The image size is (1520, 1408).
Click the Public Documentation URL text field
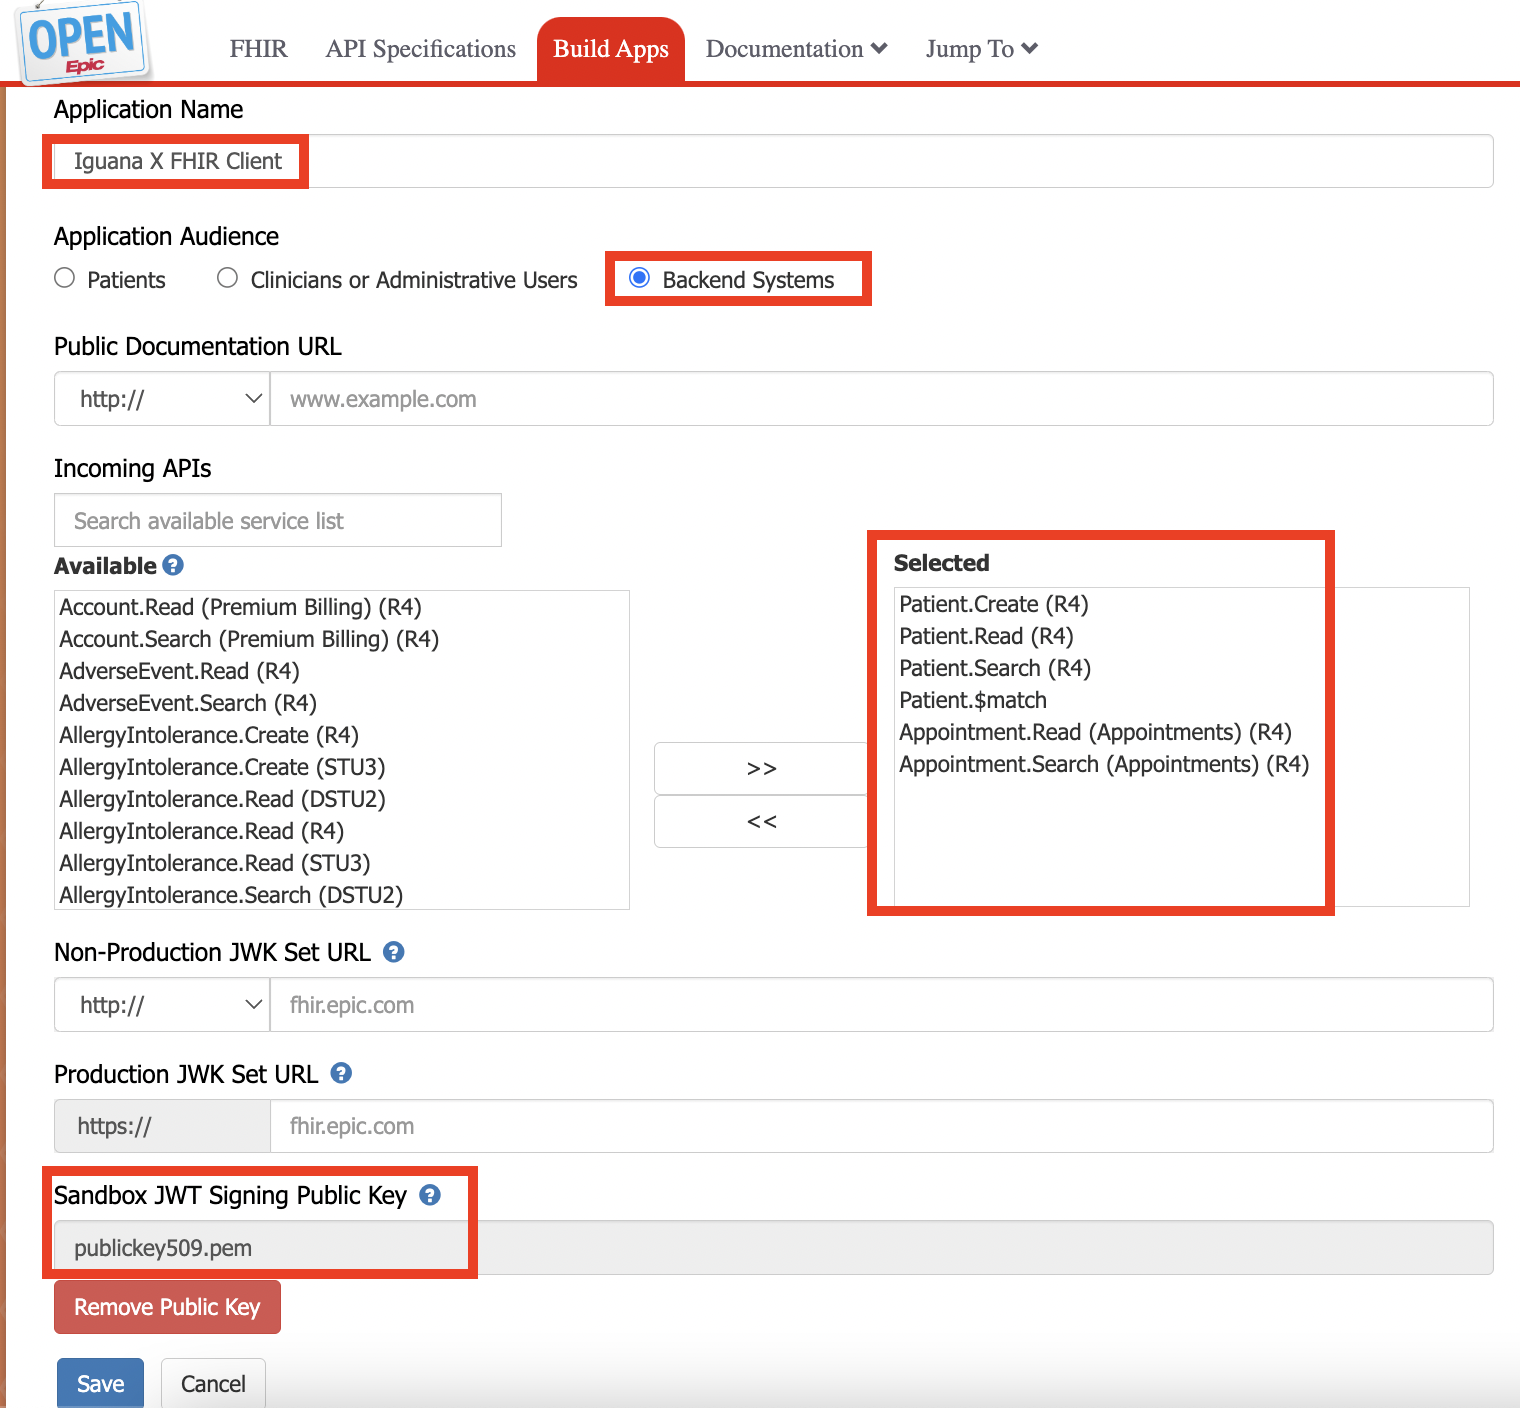pos(882,399)
